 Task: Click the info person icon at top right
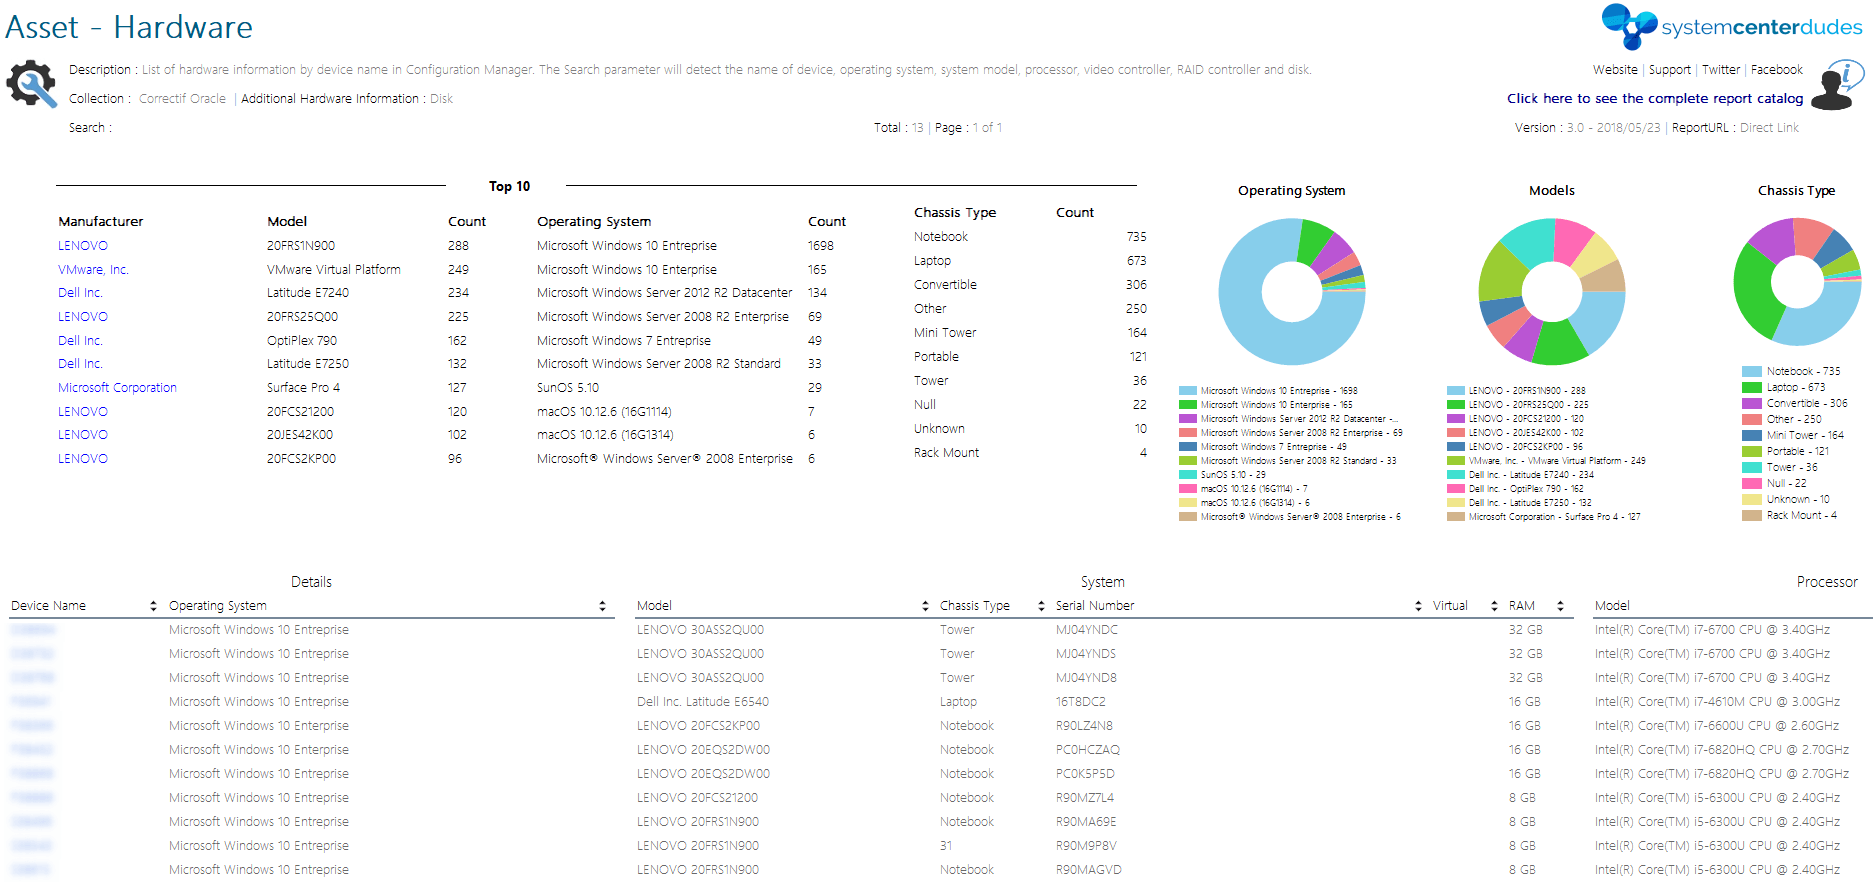1838,85
